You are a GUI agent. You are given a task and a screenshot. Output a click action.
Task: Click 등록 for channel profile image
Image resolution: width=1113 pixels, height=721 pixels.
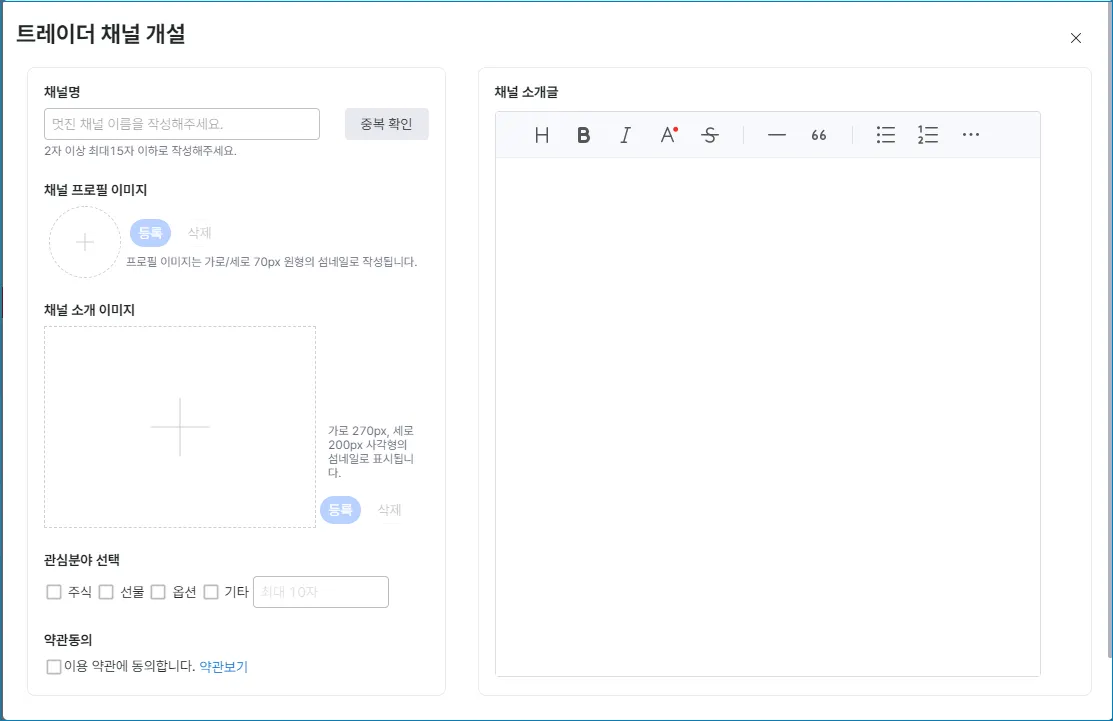150,233
